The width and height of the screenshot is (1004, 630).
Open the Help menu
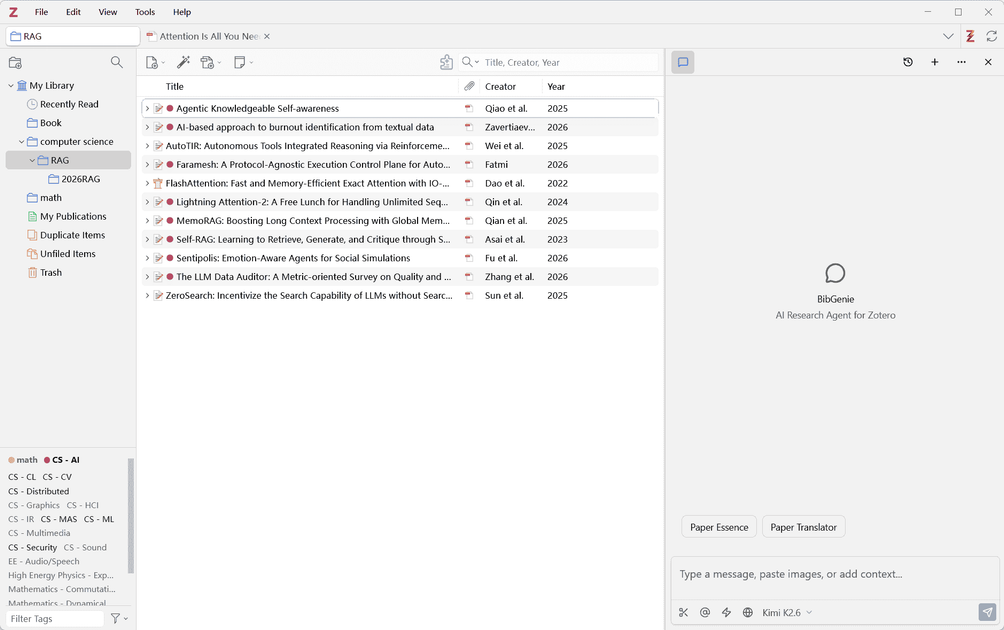pos(182,12)
